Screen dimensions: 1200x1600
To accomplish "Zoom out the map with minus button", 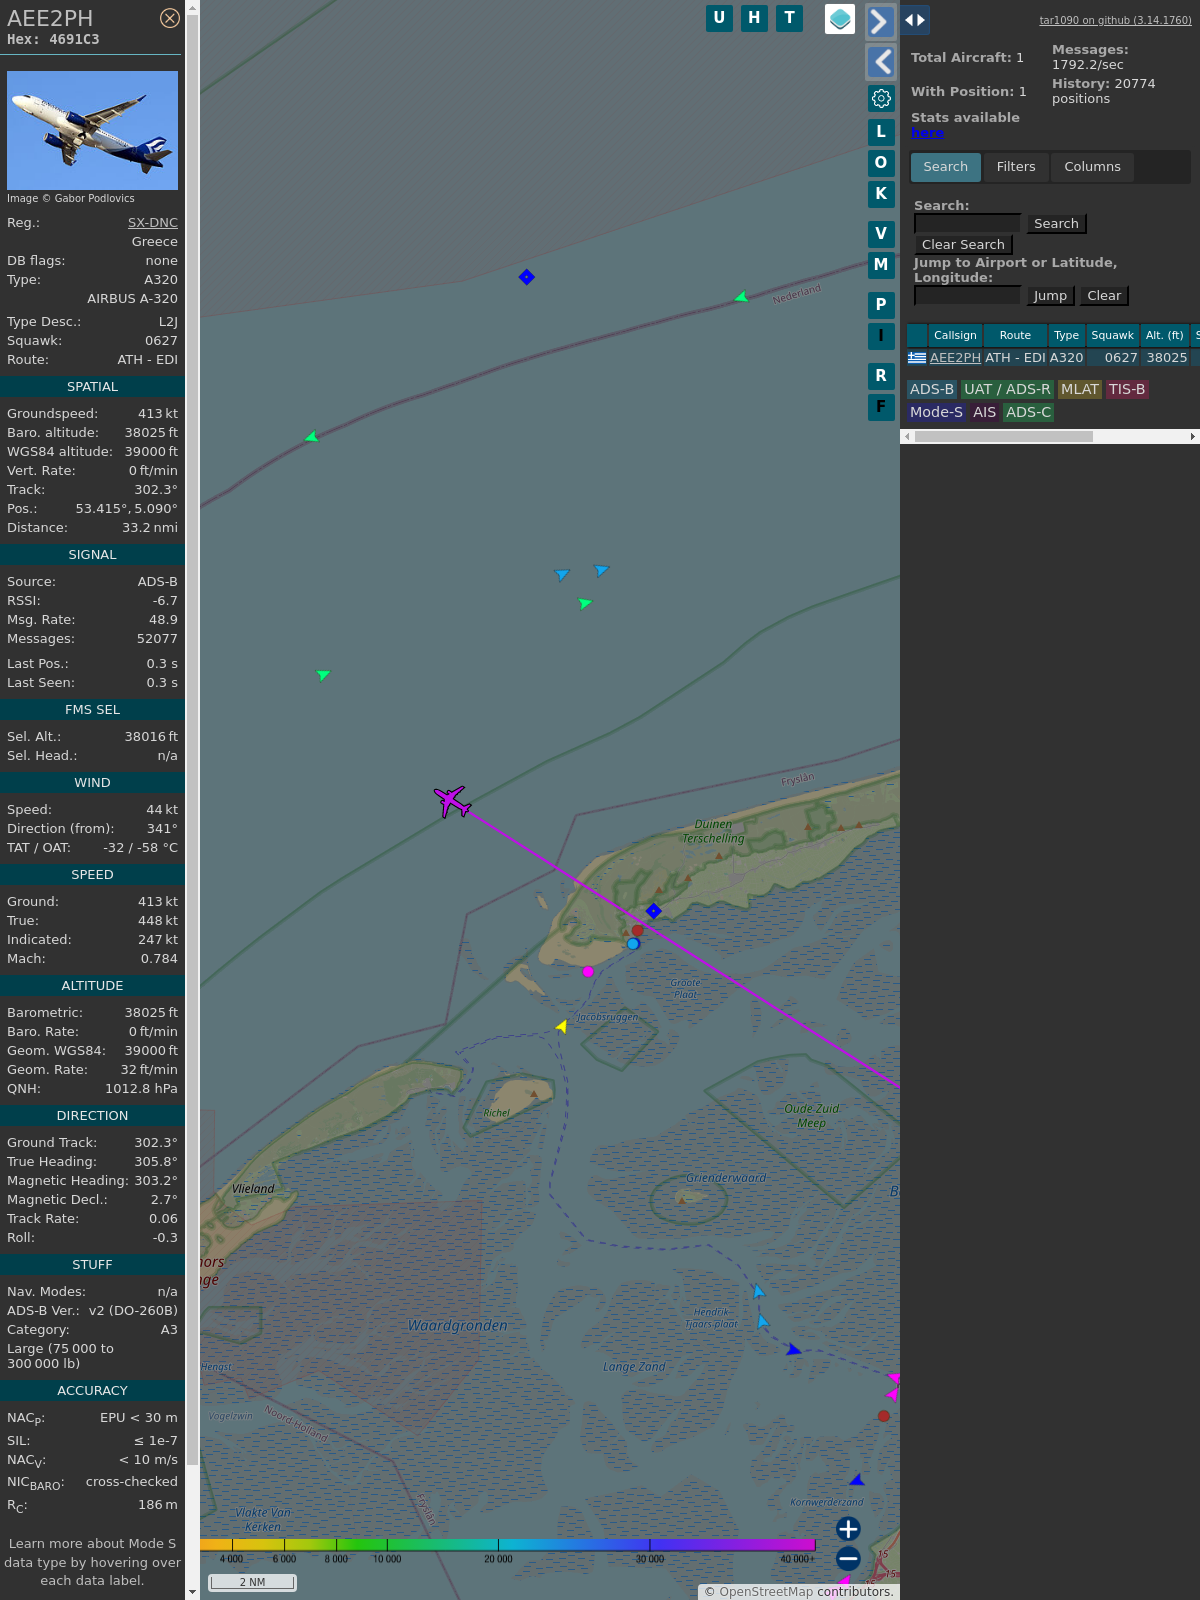I will pyautogui.click(x=848, y=1559).
